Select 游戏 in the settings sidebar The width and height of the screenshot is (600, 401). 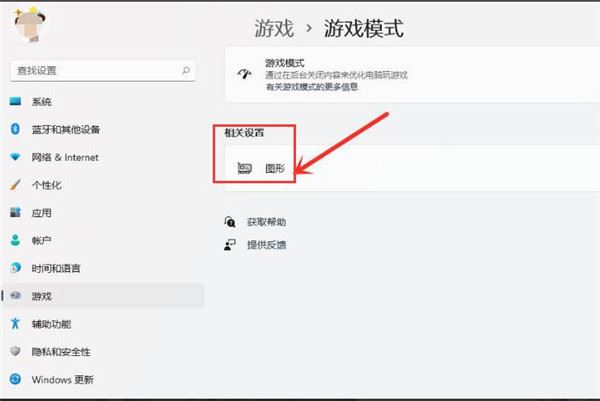point(42,296)
